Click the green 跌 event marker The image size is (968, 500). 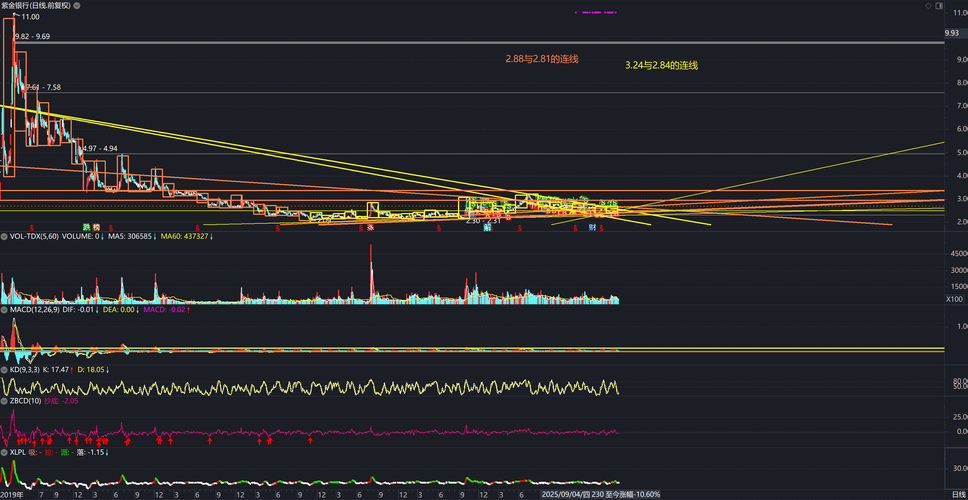[x=87, y=227]
